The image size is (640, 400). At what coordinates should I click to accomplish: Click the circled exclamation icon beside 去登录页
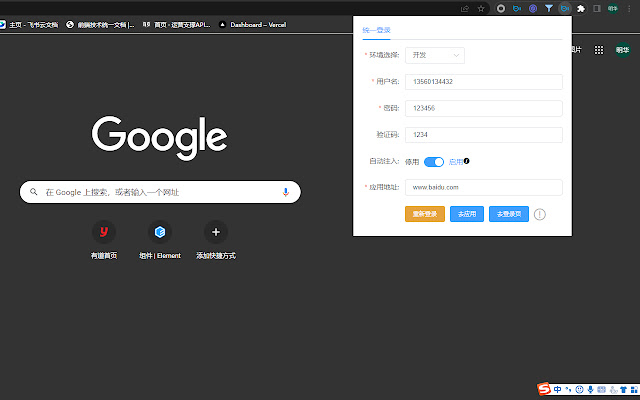(x=540, y=214)
